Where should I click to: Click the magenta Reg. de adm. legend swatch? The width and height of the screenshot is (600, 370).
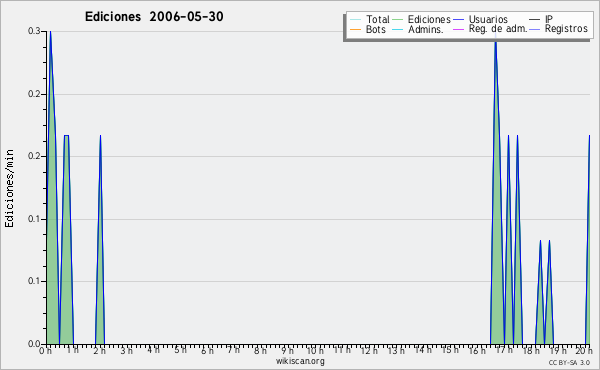[x=458, y=29]
